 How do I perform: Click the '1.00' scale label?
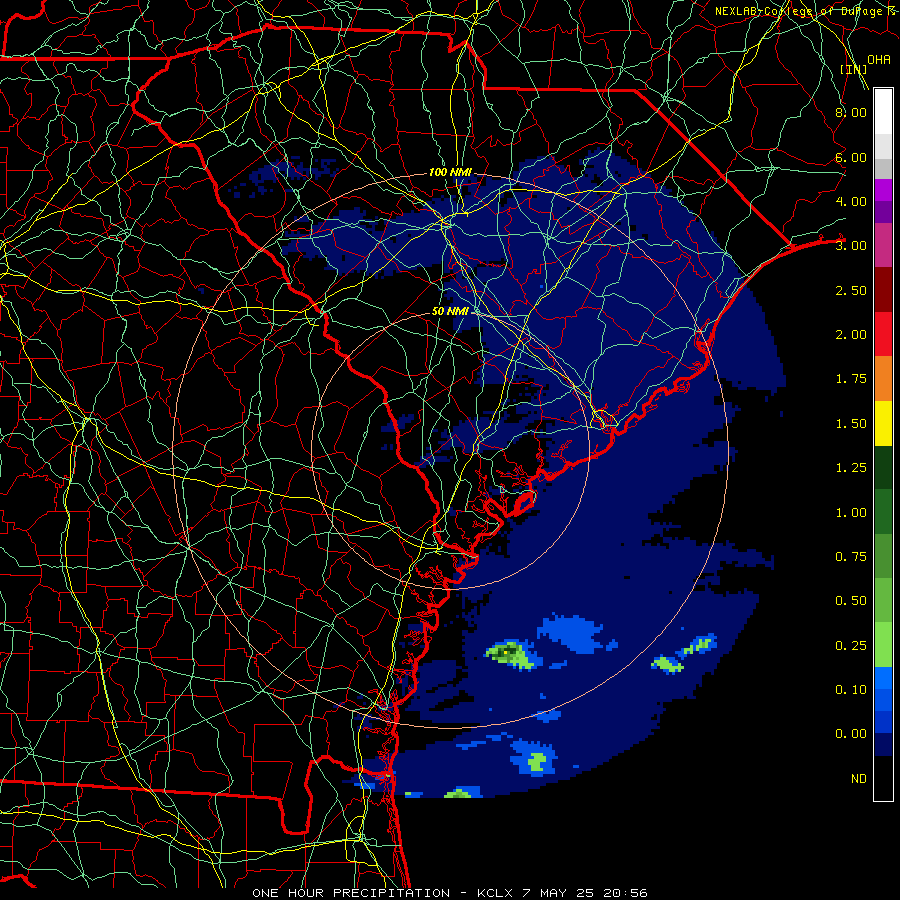tap(851, 513)
